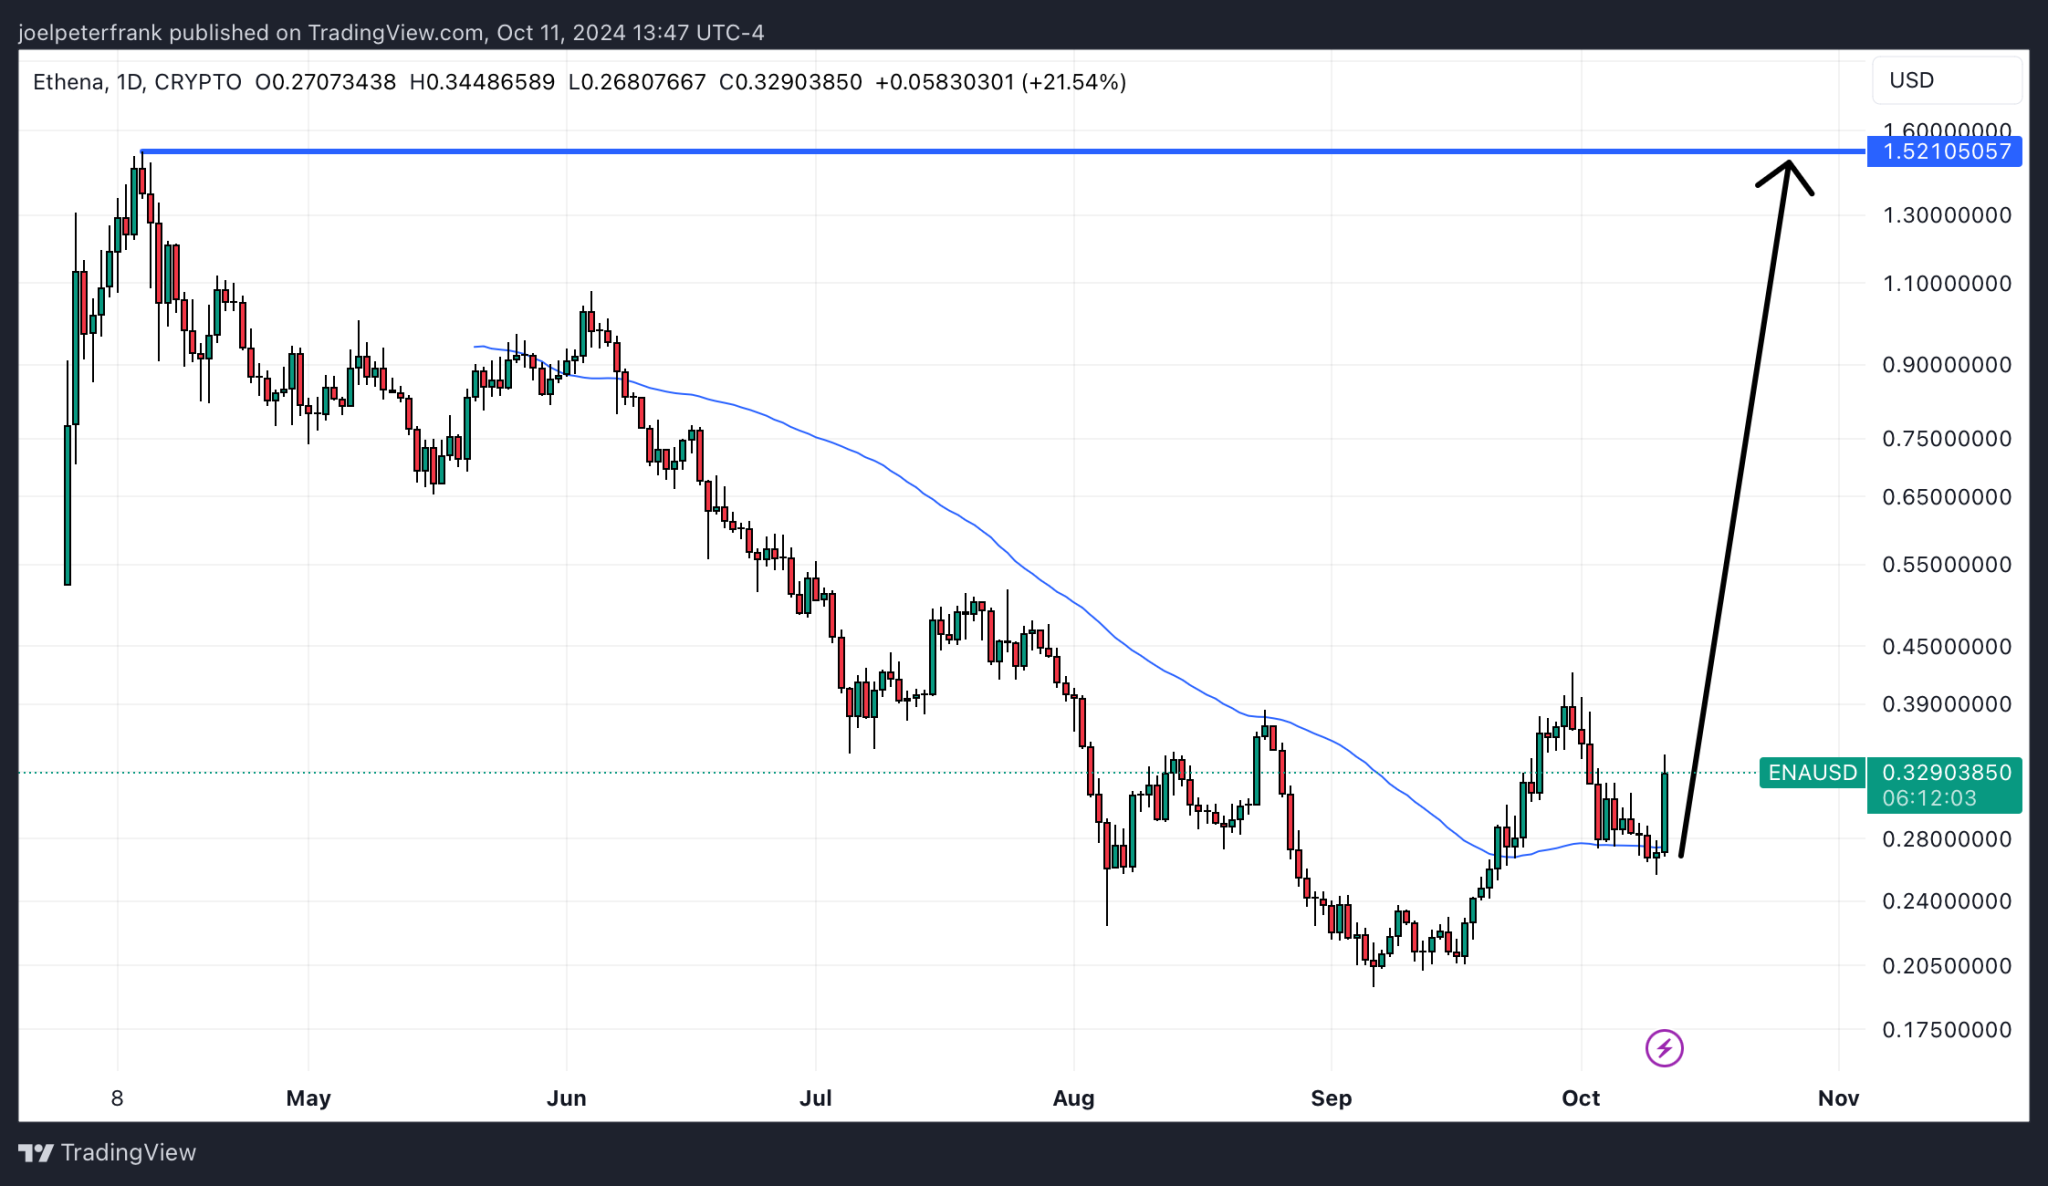Viewport: 2048px width, 1186px height.
Task: Select the Ethena, 1D, CRYPTO chart title
Action: 137,82
